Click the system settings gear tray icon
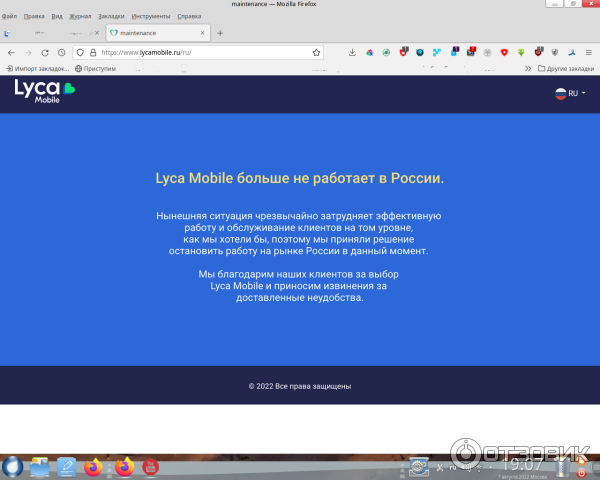 click(419, 467)
